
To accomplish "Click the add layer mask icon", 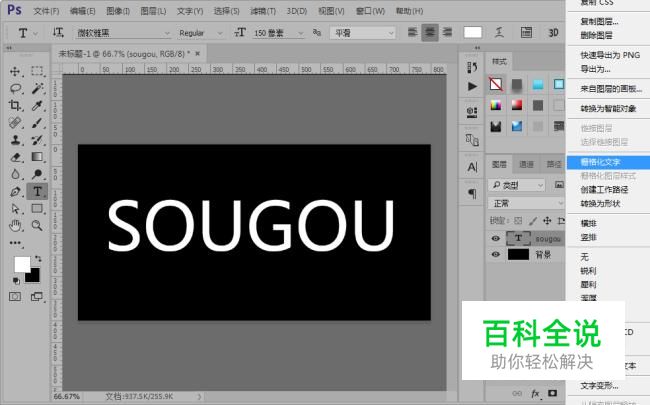I will [553, 393].
